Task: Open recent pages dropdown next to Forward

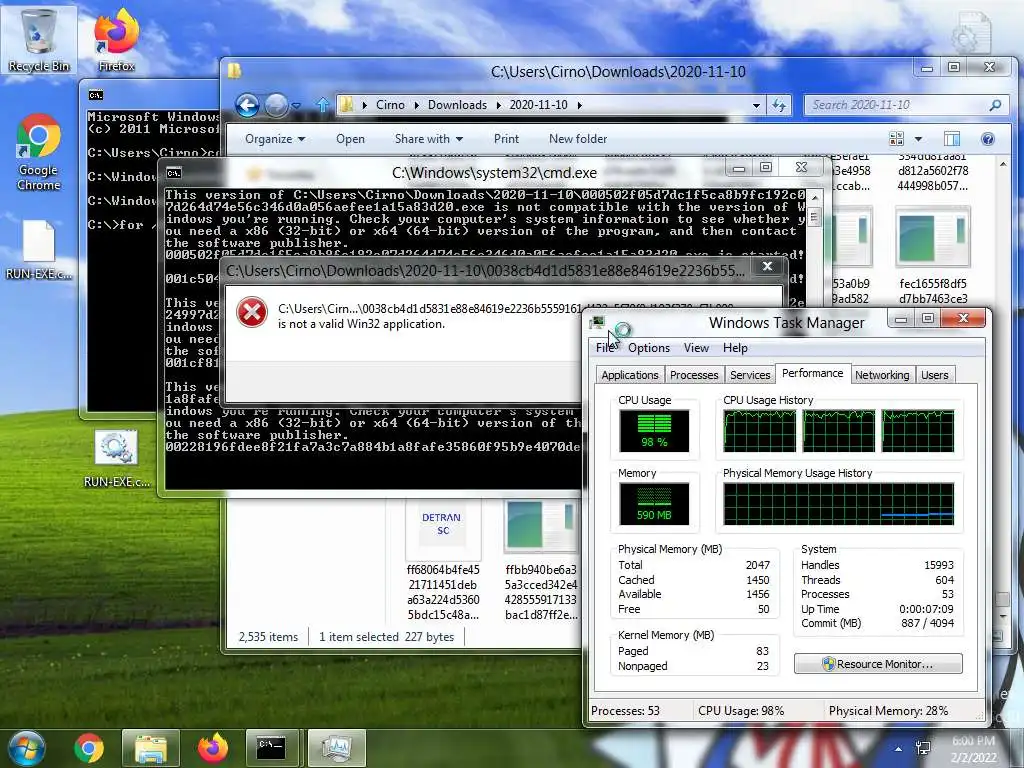Action: (x=296, y=105)
